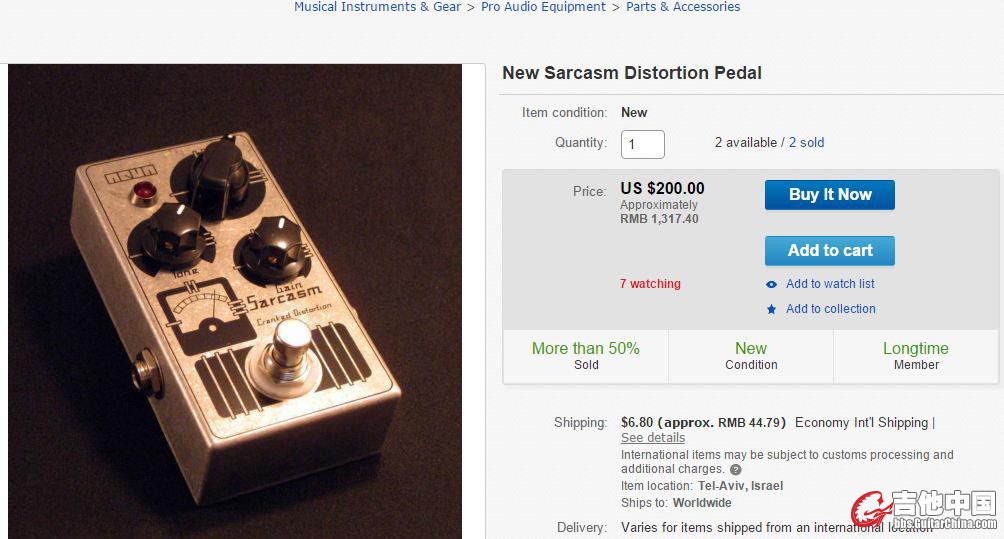The height and width of the screenshot is (539, 1004).
Task: Open the "2 sold" link
Action: click(x=806, y=143)
